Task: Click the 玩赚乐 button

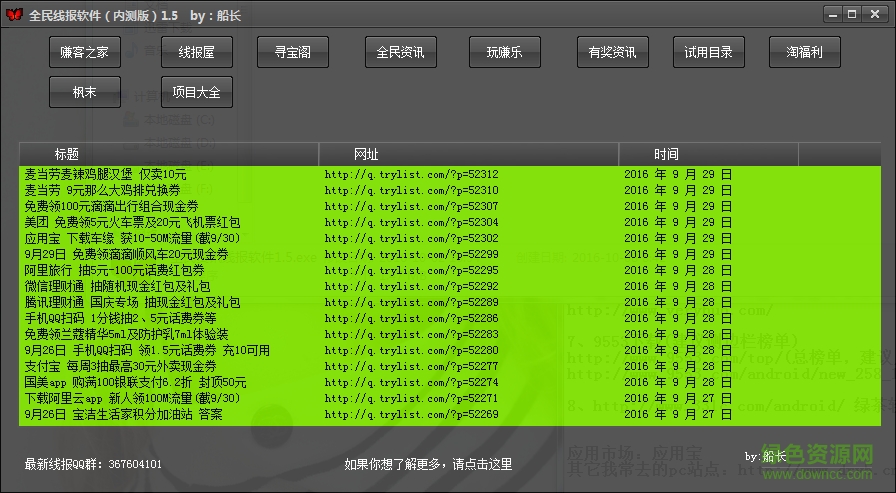Action: click(x=505, y=52)
